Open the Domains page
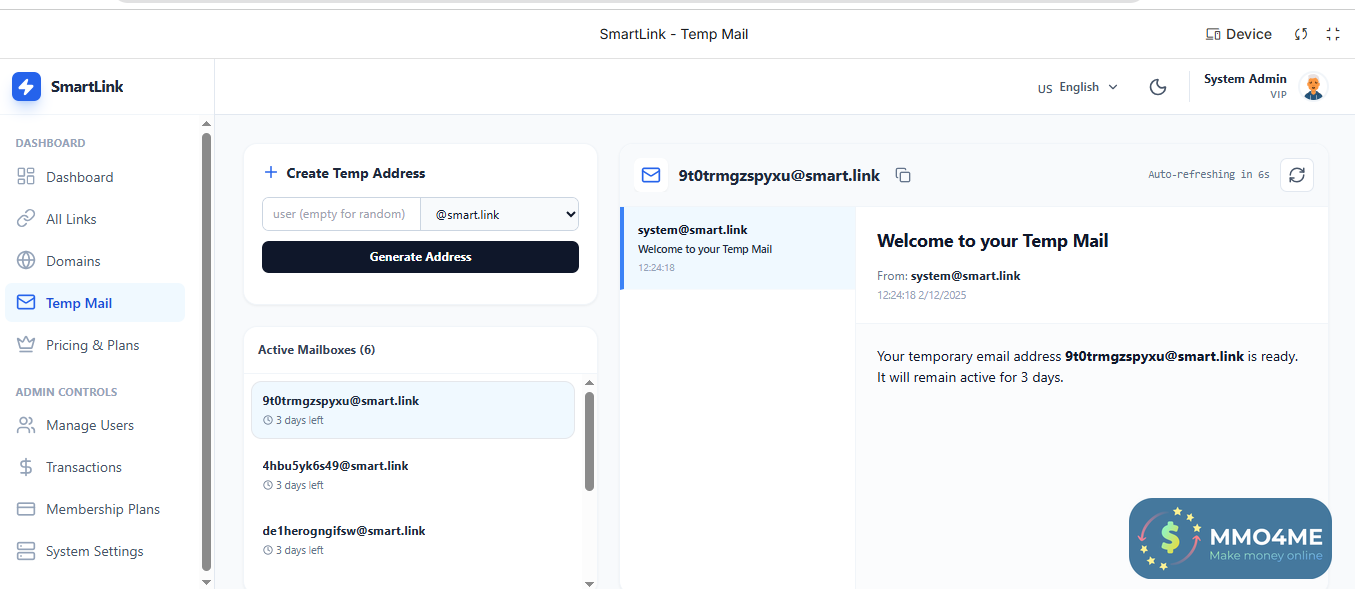1356x590 pixels. coord(95,261)
